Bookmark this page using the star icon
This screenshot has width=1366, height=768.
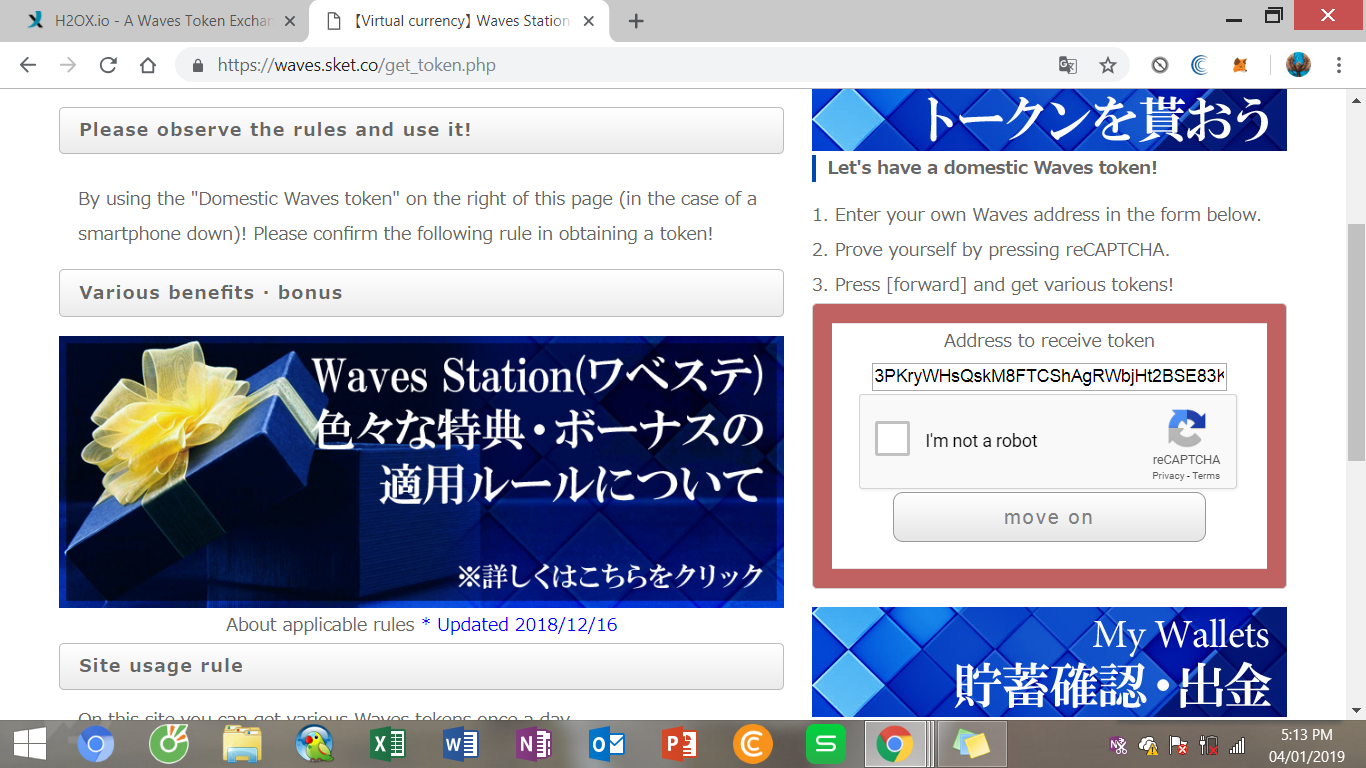(x=1107, y=63)
